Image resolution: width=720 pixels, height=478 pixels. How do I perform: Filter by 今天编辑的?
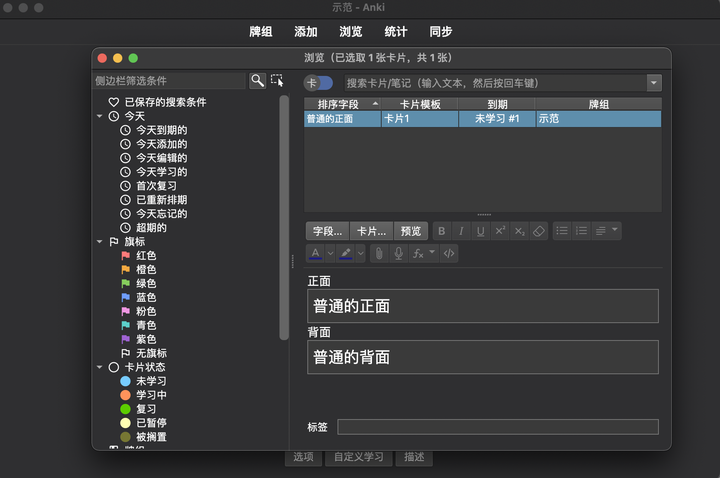tap(153, 158)
